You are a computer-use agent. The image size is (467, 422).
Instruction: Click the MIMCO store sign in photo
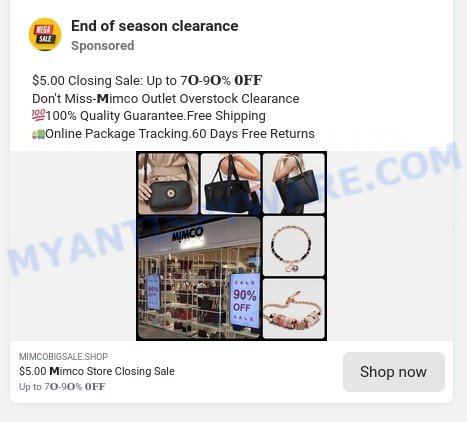click(x=187, y=235)
